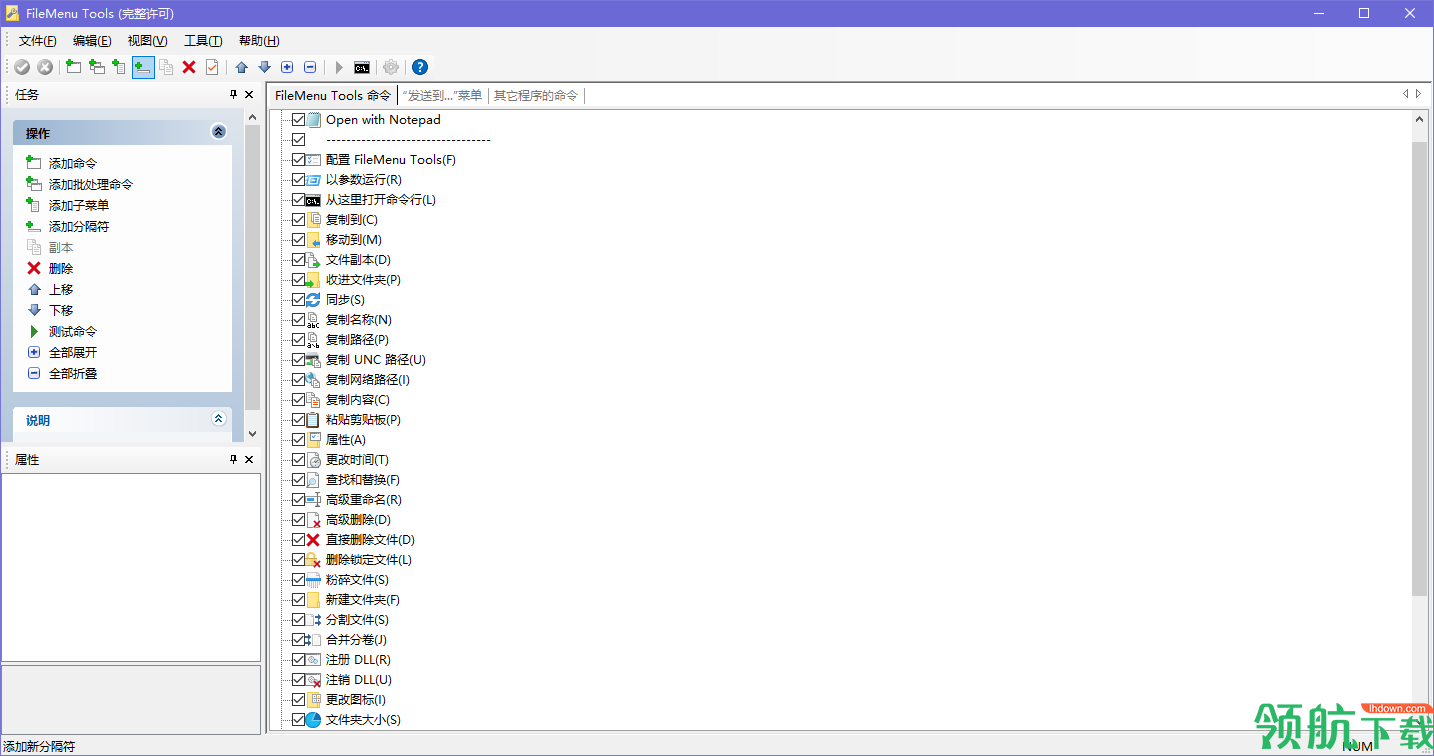Screen dimensions: 1434x756
Task: Open the 帮助(H) menu
Action: [x=259, y=41]
